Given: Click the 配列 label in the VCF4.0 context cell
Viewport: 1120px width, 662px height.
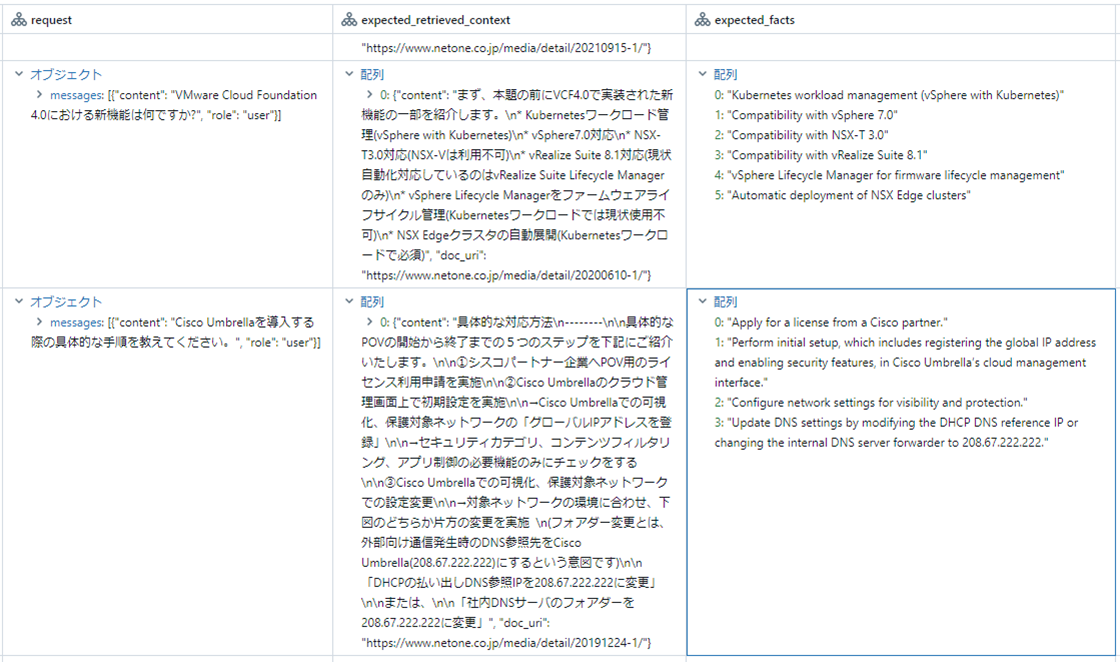Looking at the screenshot, I should pyautogui.click(x=372, y=74).
